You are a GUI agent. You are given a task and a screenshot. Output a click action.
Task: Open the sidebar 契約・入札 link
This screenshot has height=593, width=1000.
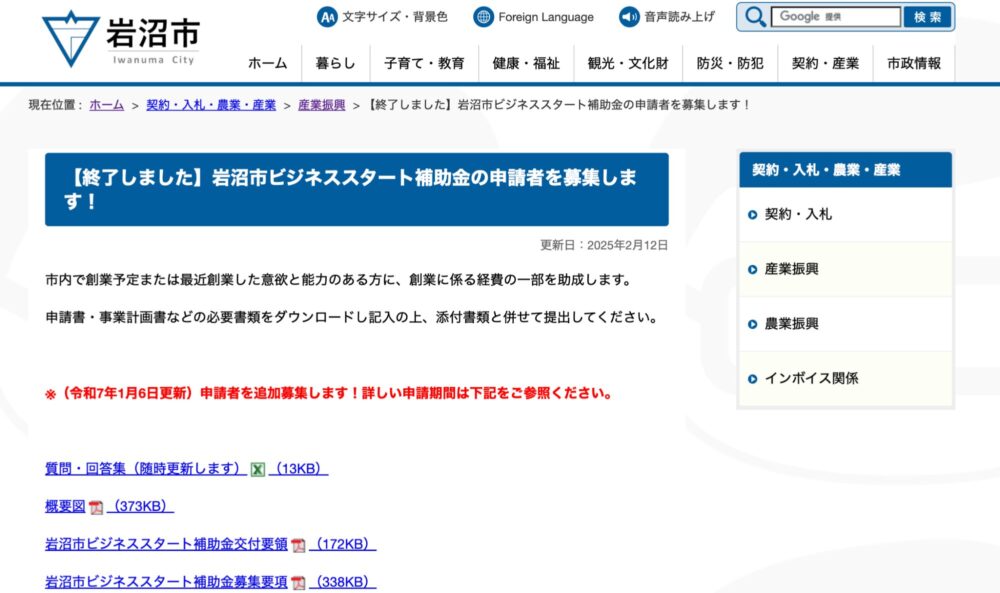click(798, 215)
